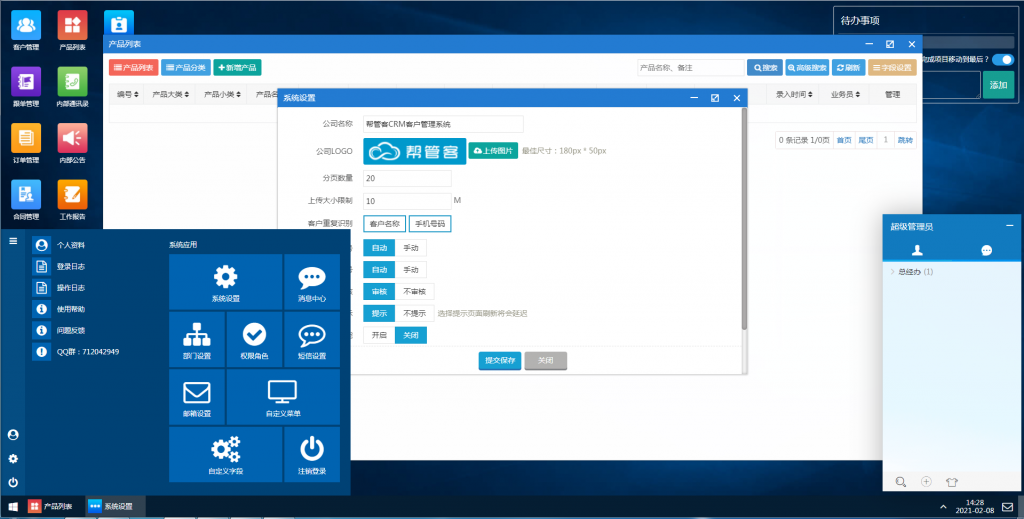Click the 公司名称 input field
Viewport: 1024px width, 519px height.
pyautogui.click(x=443, y=124)
